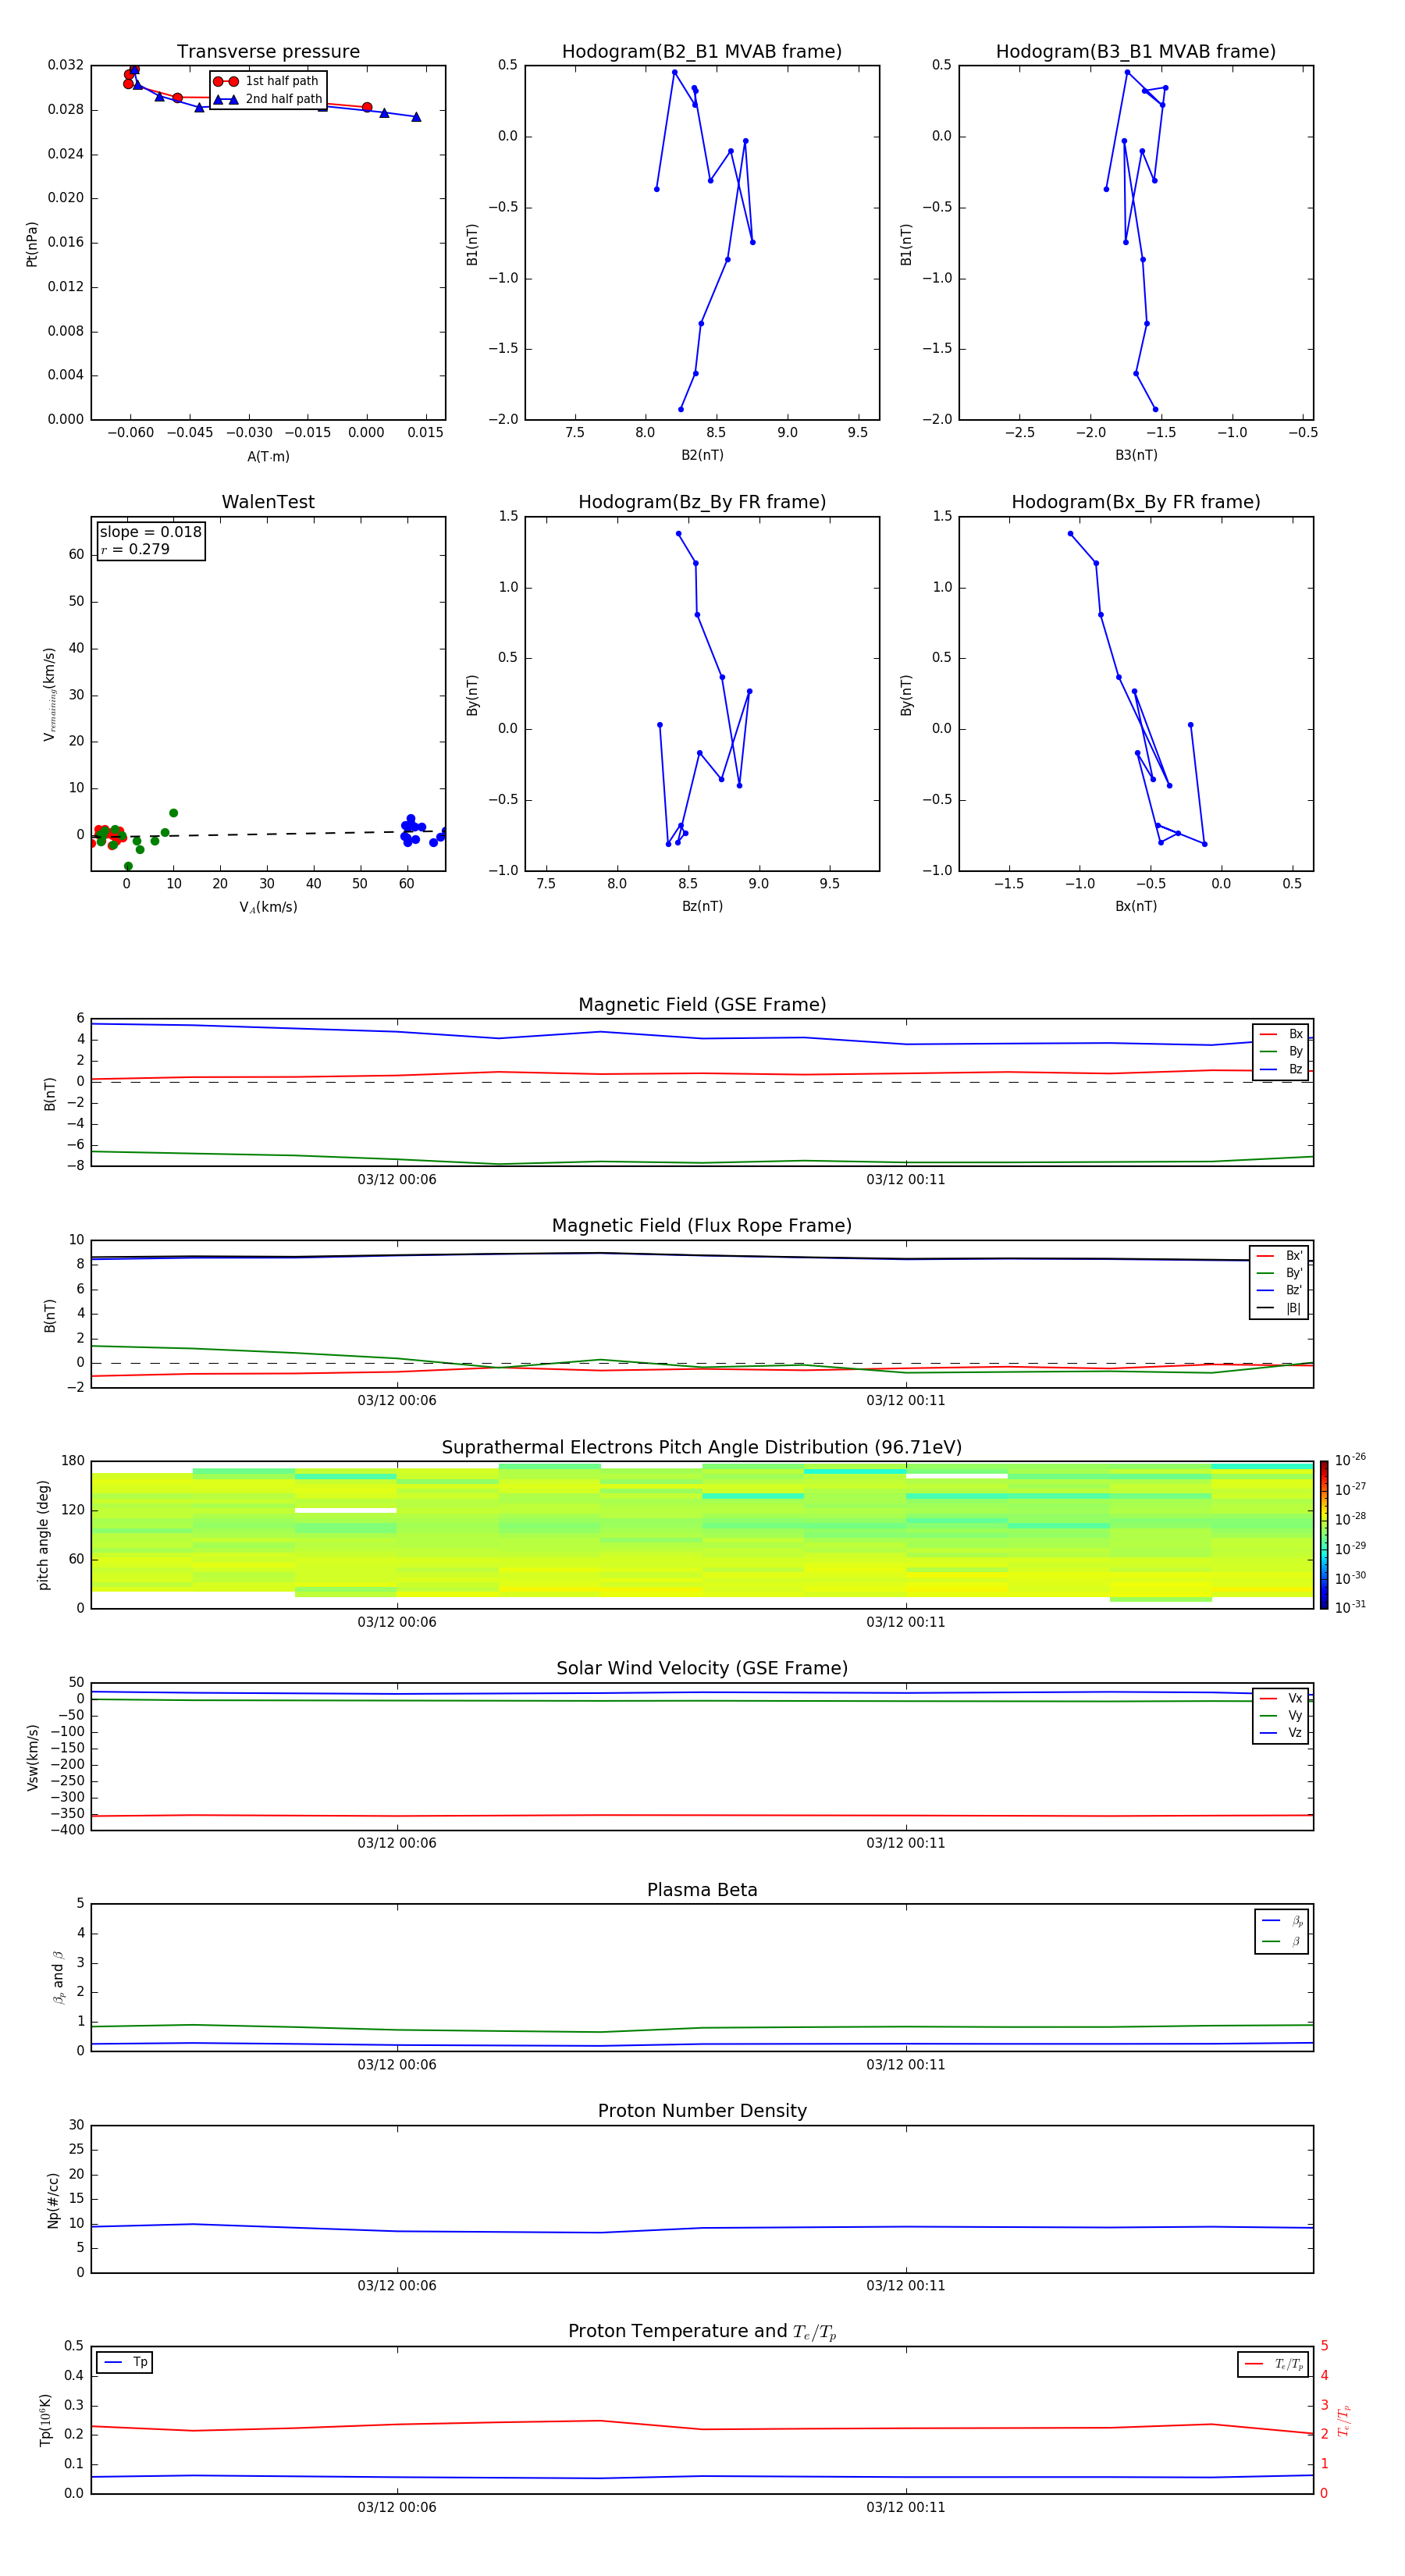Click the 'Plasma Beta' plot title
Image resolution: width=1405 pixels, height=2576 pixels.
point(702,1890)
